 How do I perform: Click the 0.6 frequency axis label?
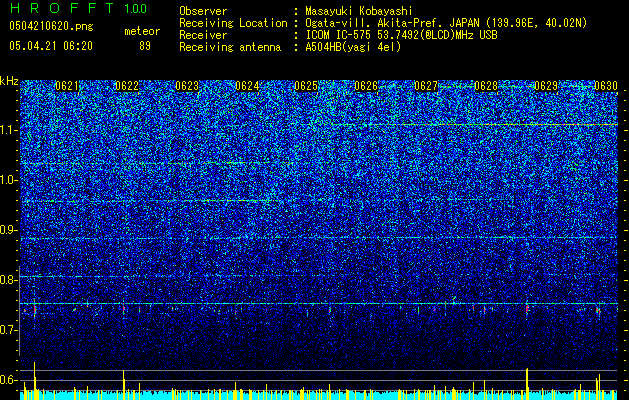(x=9, y=380)
